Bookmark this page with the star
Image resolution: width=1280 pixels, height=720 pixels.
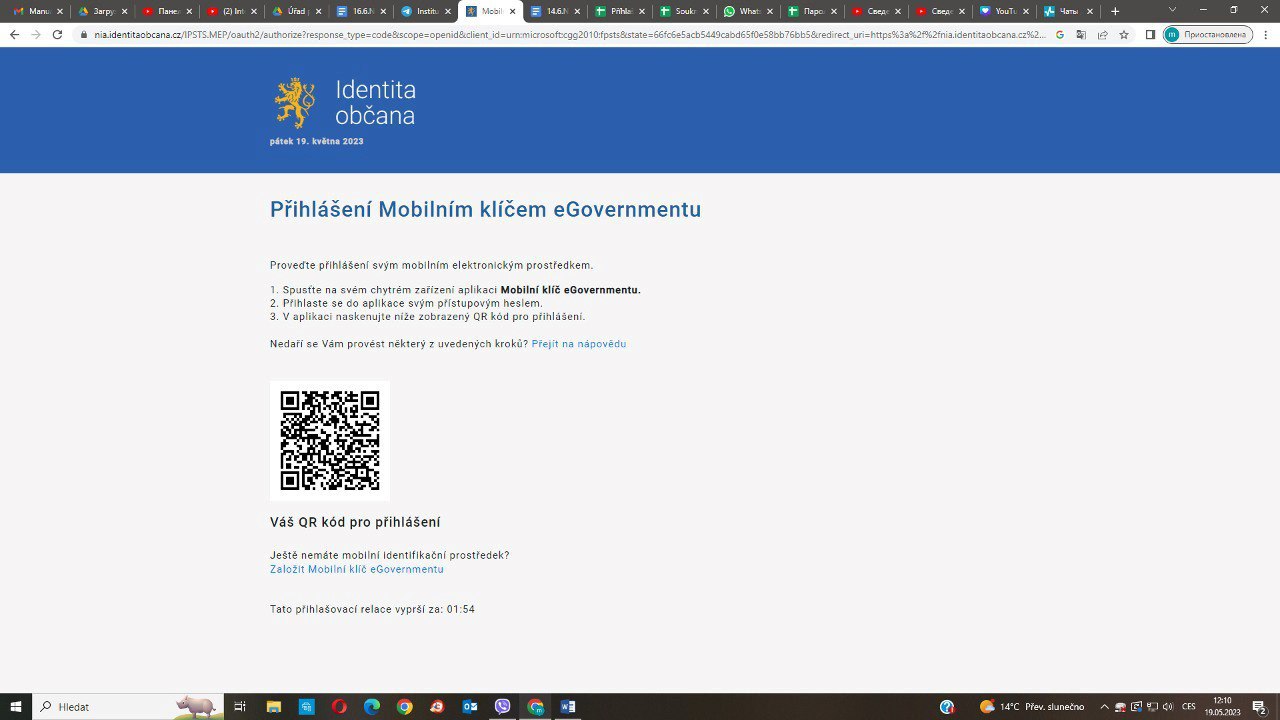pos(1124,34)
